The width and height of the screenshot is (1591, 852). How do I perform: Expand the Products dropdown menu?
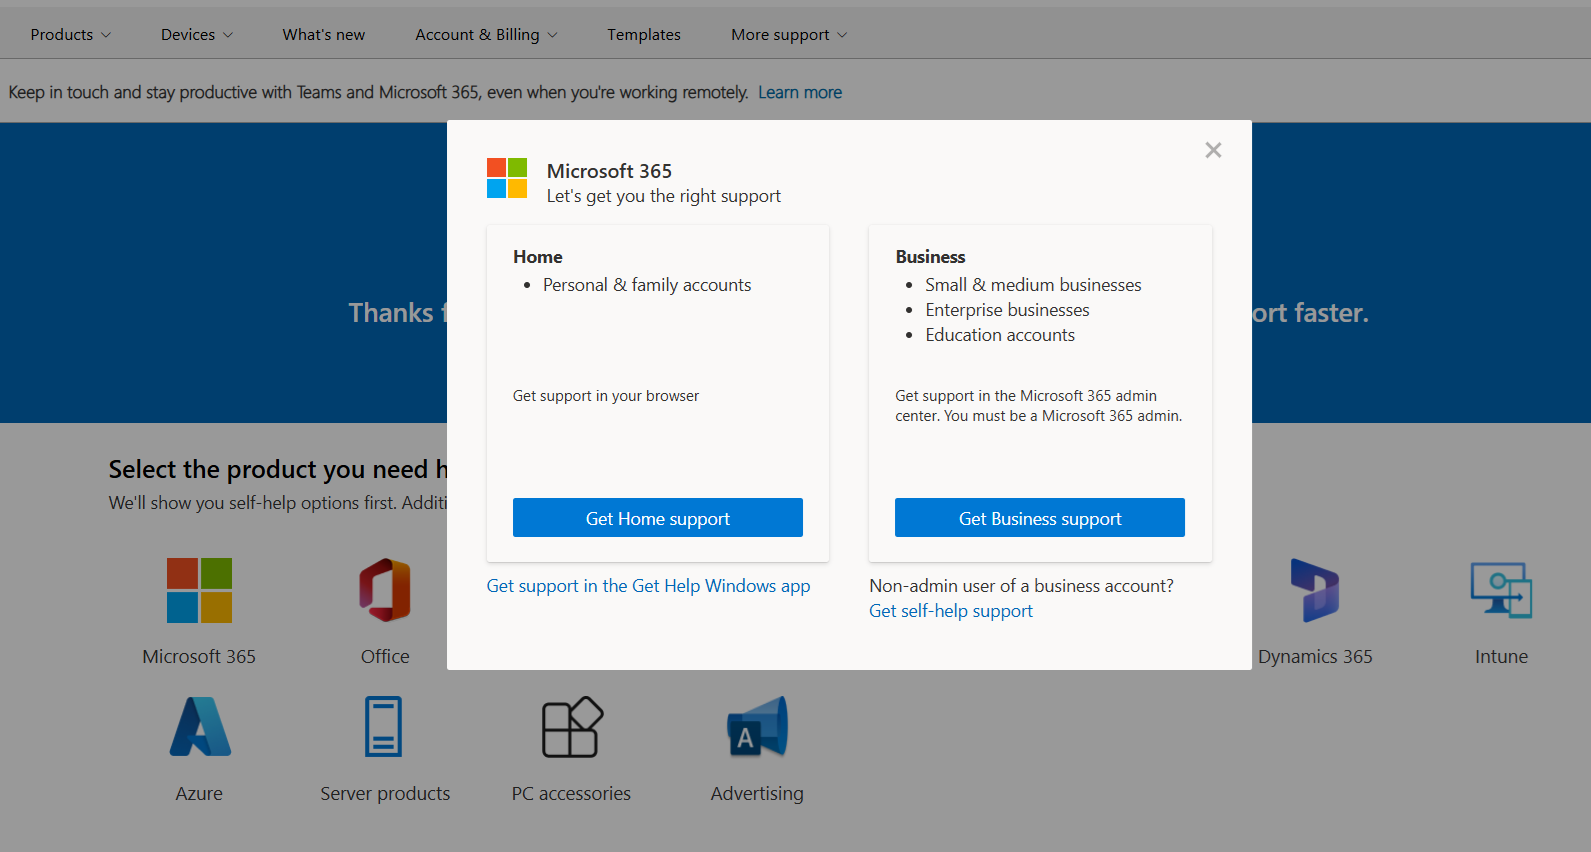point(70,35)
